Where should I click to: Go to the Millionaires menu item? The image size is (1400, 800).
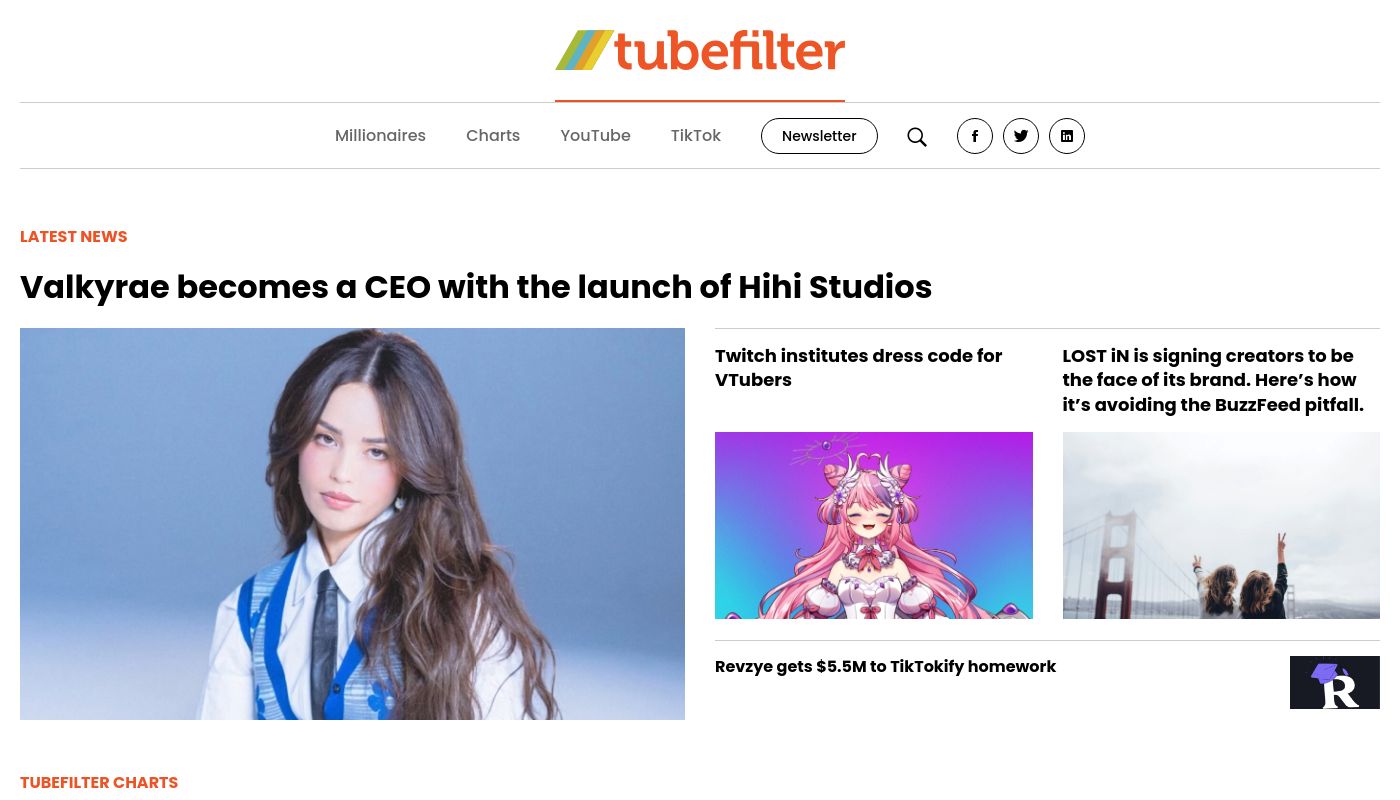(x=380, y=136)
